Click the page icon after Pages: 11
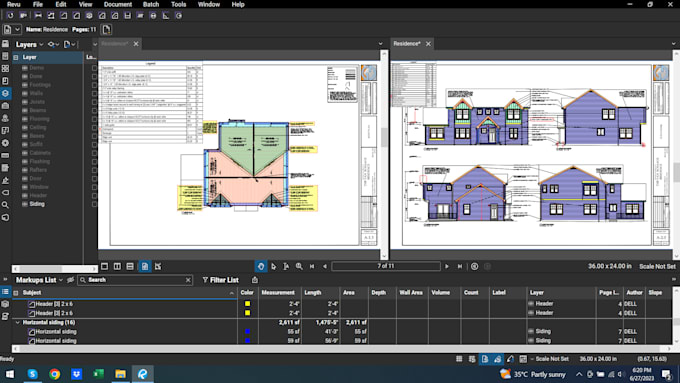The height and width of the screenshot is (383, 680). pyautogui.click(x=106, y=29)
